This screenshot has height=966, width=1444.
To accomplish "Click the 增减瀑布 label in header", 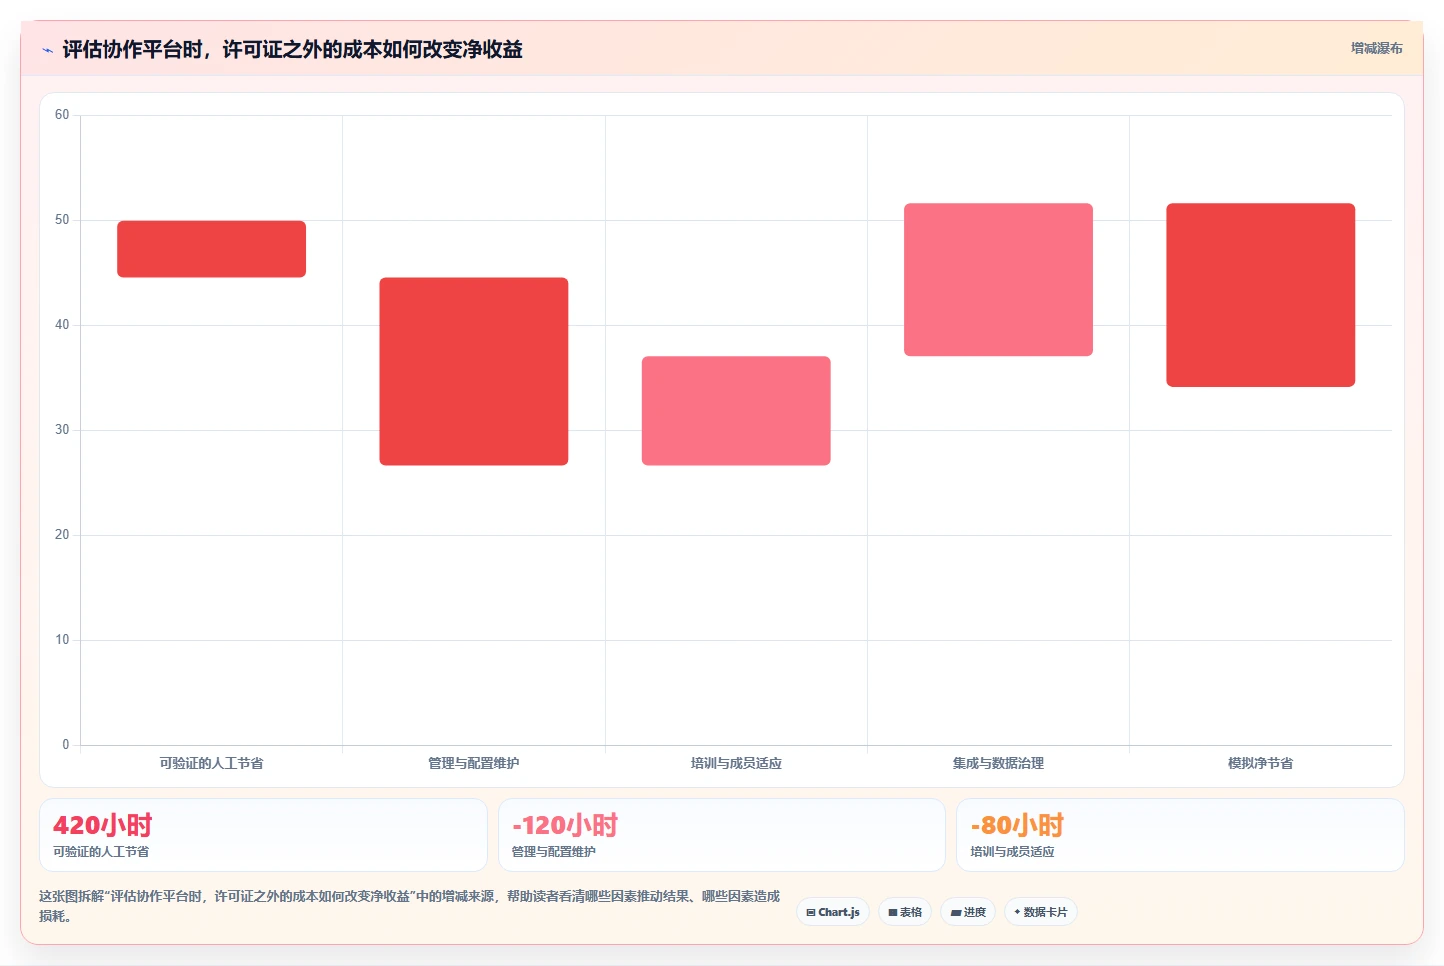I will [x=1376, y=48].
